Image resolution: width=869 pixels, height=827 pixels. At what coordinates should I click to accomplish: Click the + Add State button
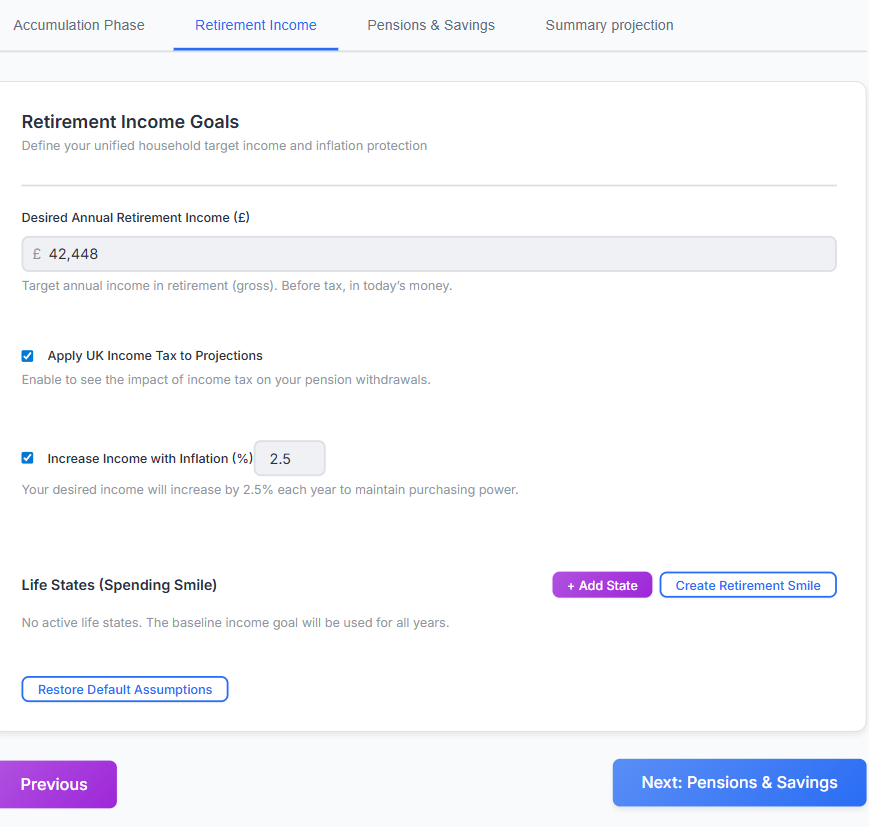point(602,585)
